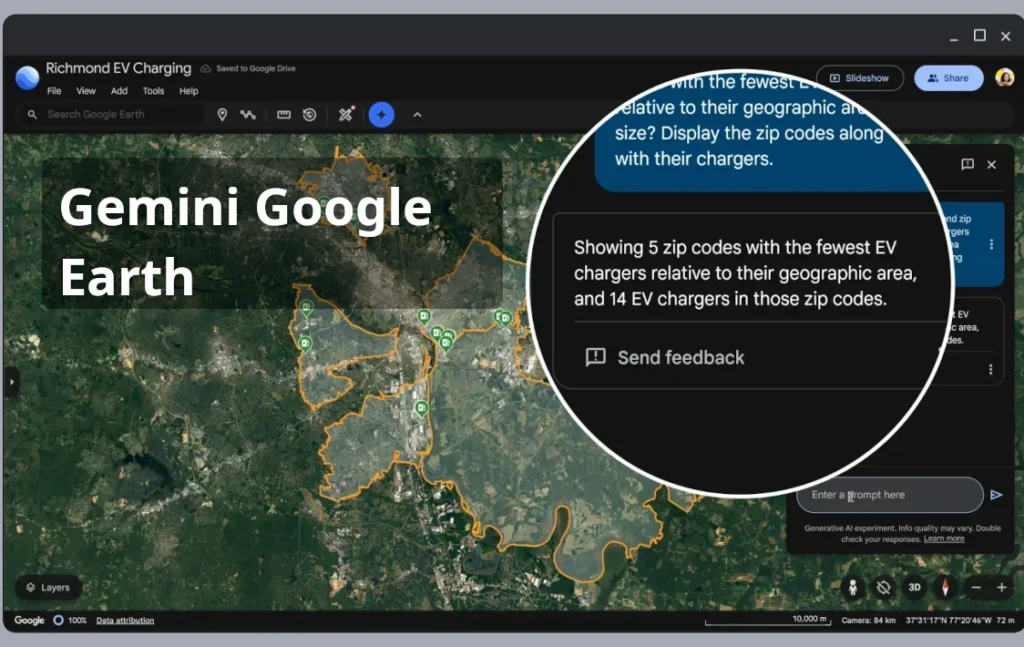Screen dimensions: 1024x647
Task: Select the placemark pin tool
Action: tap(223, 114)
